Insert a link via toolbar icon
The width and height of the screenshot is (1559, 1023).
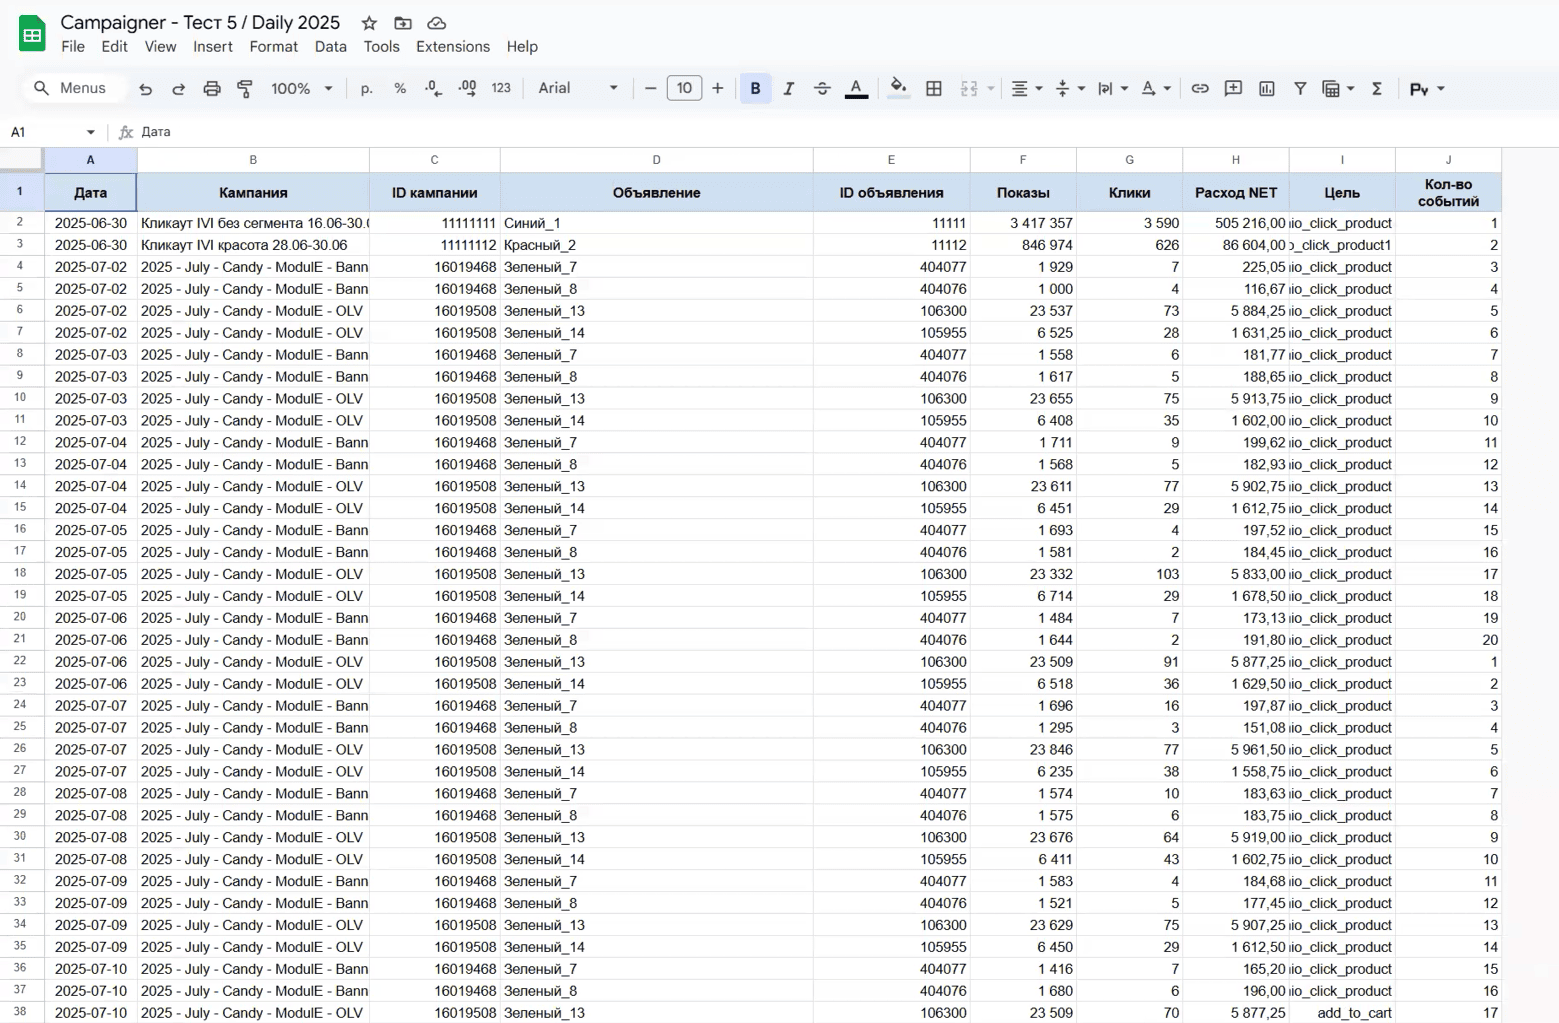(x=1200, y=89)
